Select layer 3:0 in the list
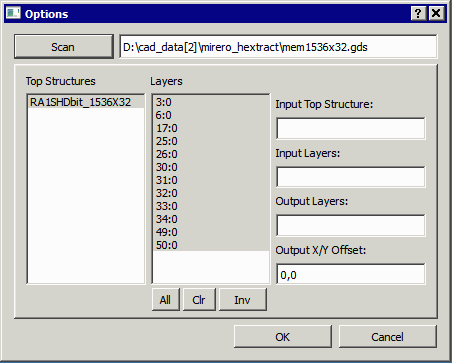The image size is (452, 363). click(x=211, y=102)
